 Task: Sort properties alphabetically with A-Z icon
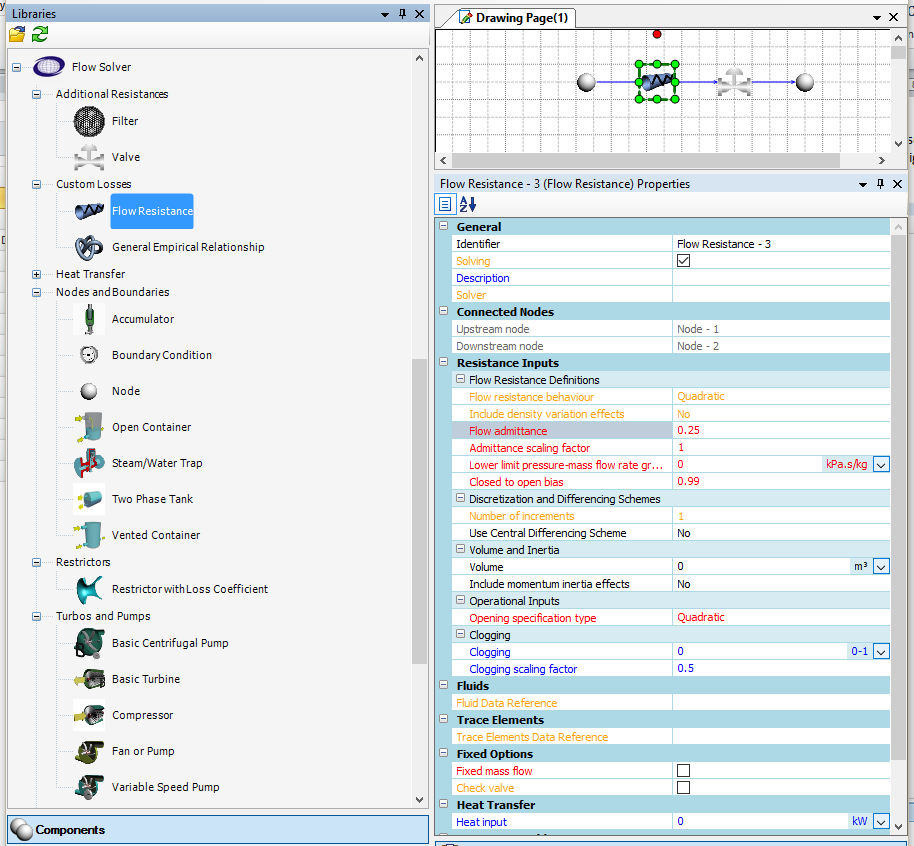click(467, 204)
